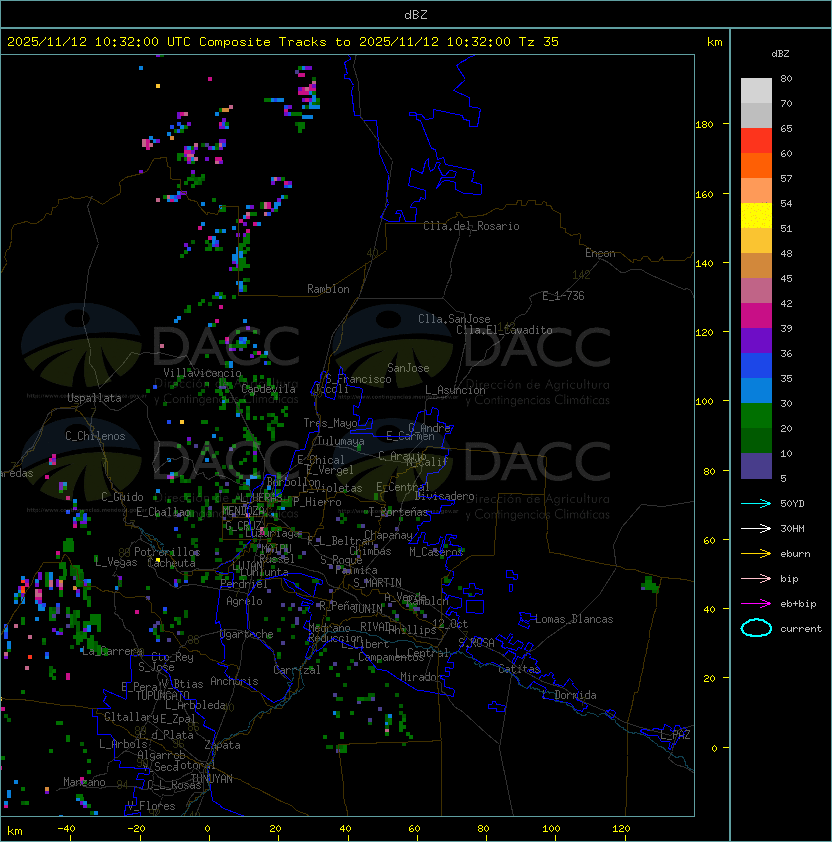832x842 pixels.
Task: Click the cyan 50YD track arrow in legend
Action: point(756,504)
